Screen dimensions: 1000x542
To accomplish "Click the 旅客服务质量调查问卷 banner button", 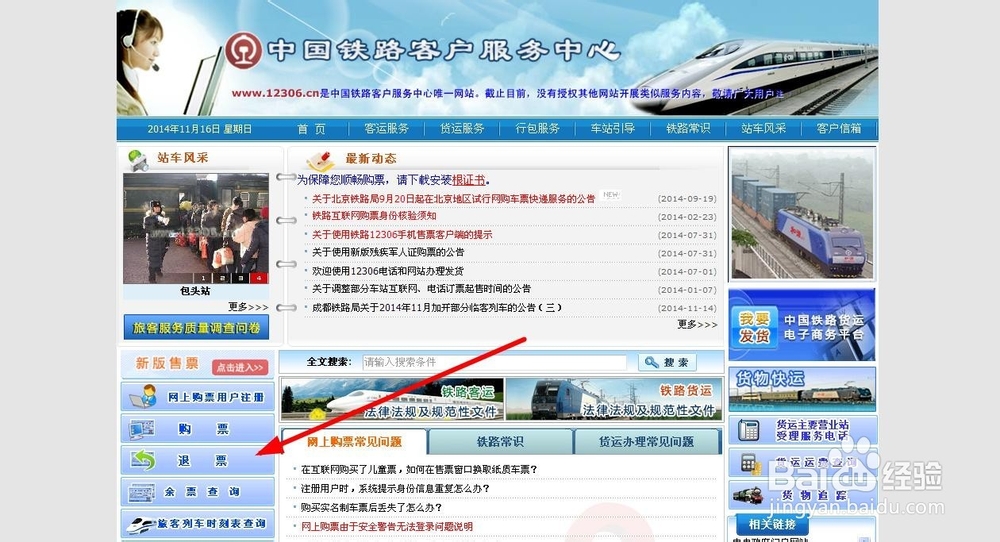I will 196,328.
